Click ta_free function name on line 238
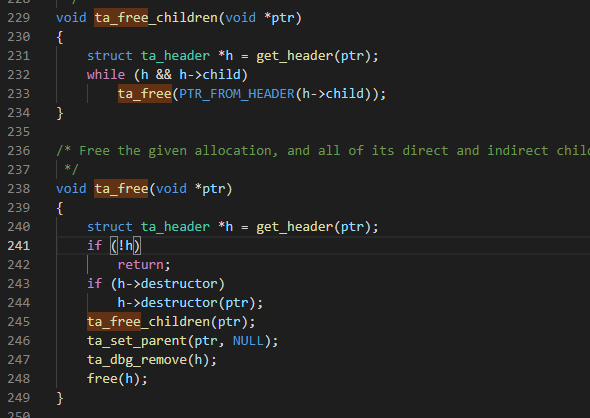Screen dimensions: 590x418 point(121,188)
